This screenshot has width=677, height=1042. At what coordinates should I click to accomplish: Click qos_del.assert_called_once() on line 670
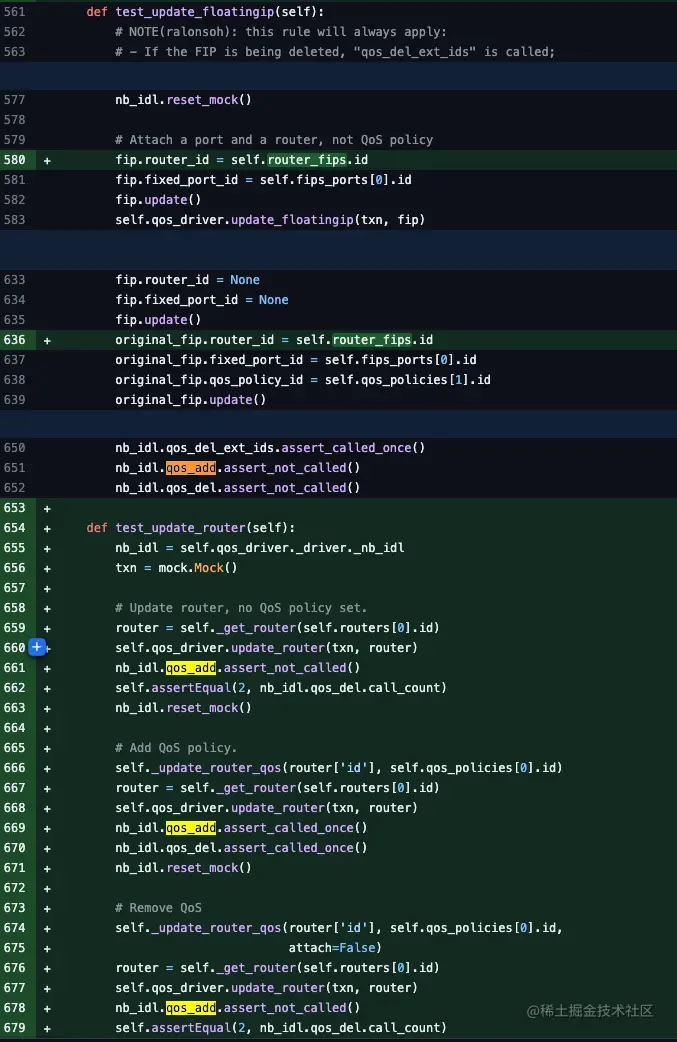pos(266,847)
